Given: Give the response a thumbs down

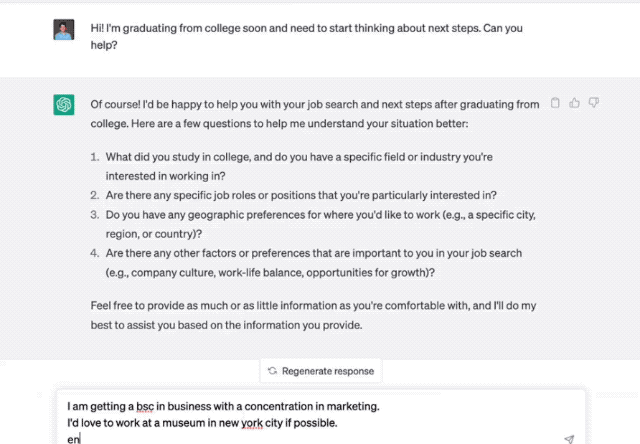Looking at the screenshot, I should click(593, 103).
